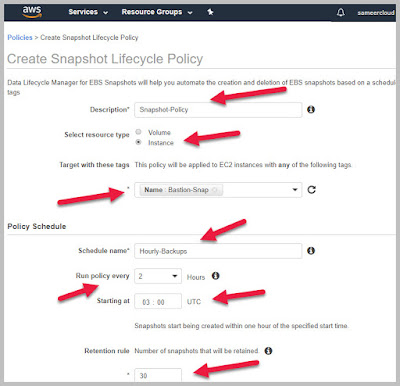The width and height of the screenshot is (400, 386).
Task: Show info for the Retention rule
Action: [268, 351]
